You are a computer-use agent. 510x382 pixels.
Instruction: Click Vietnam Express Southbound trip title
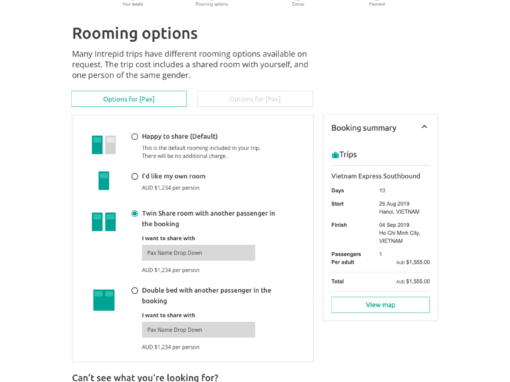(376, 176)
